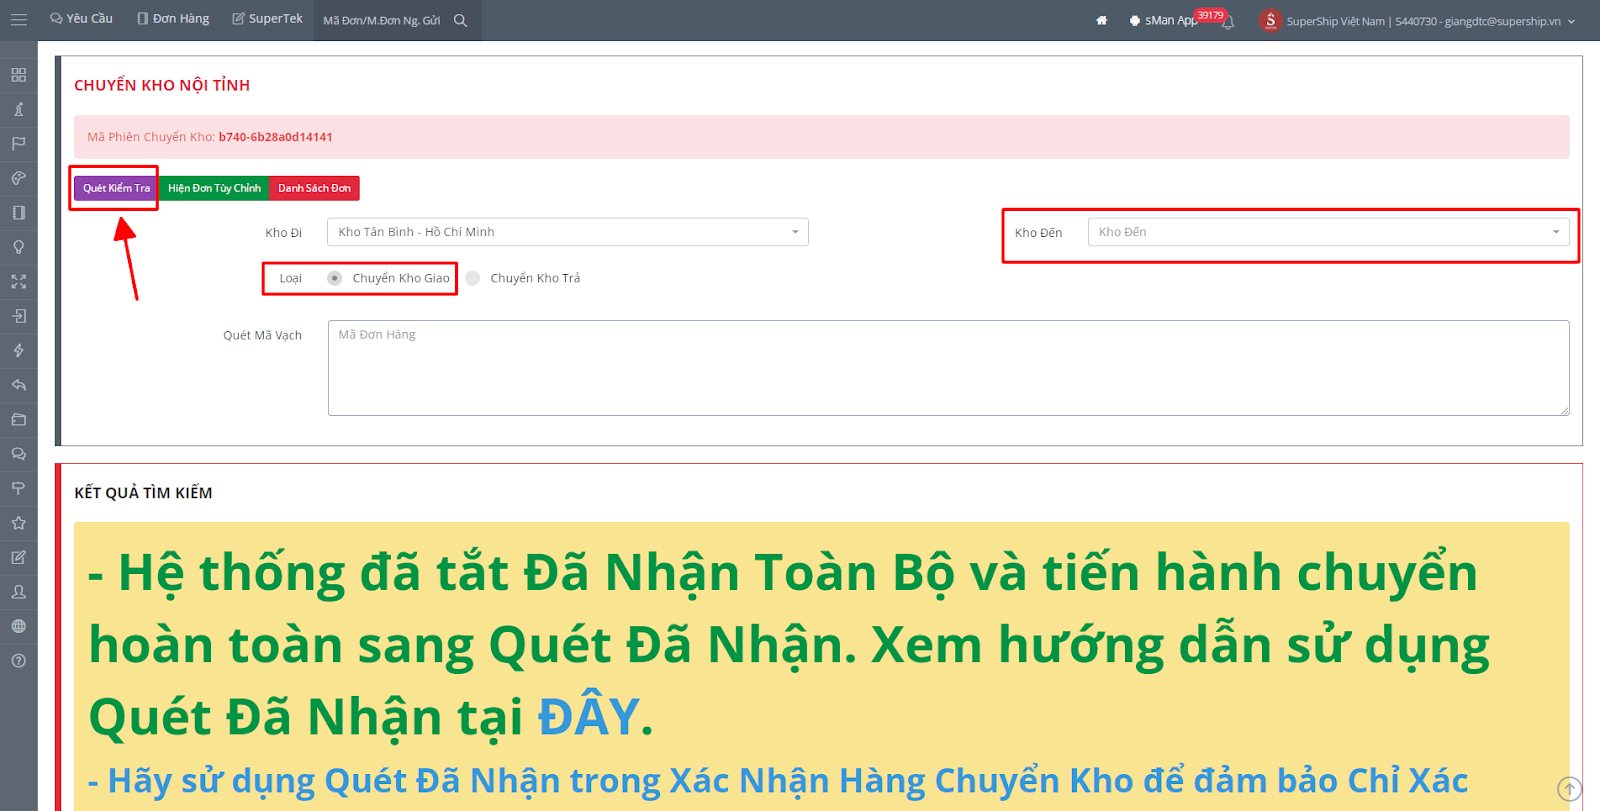Open the Kho Đến dropdown
The width and height of the screenshot is (1600, 811).
pos(1328,232)
